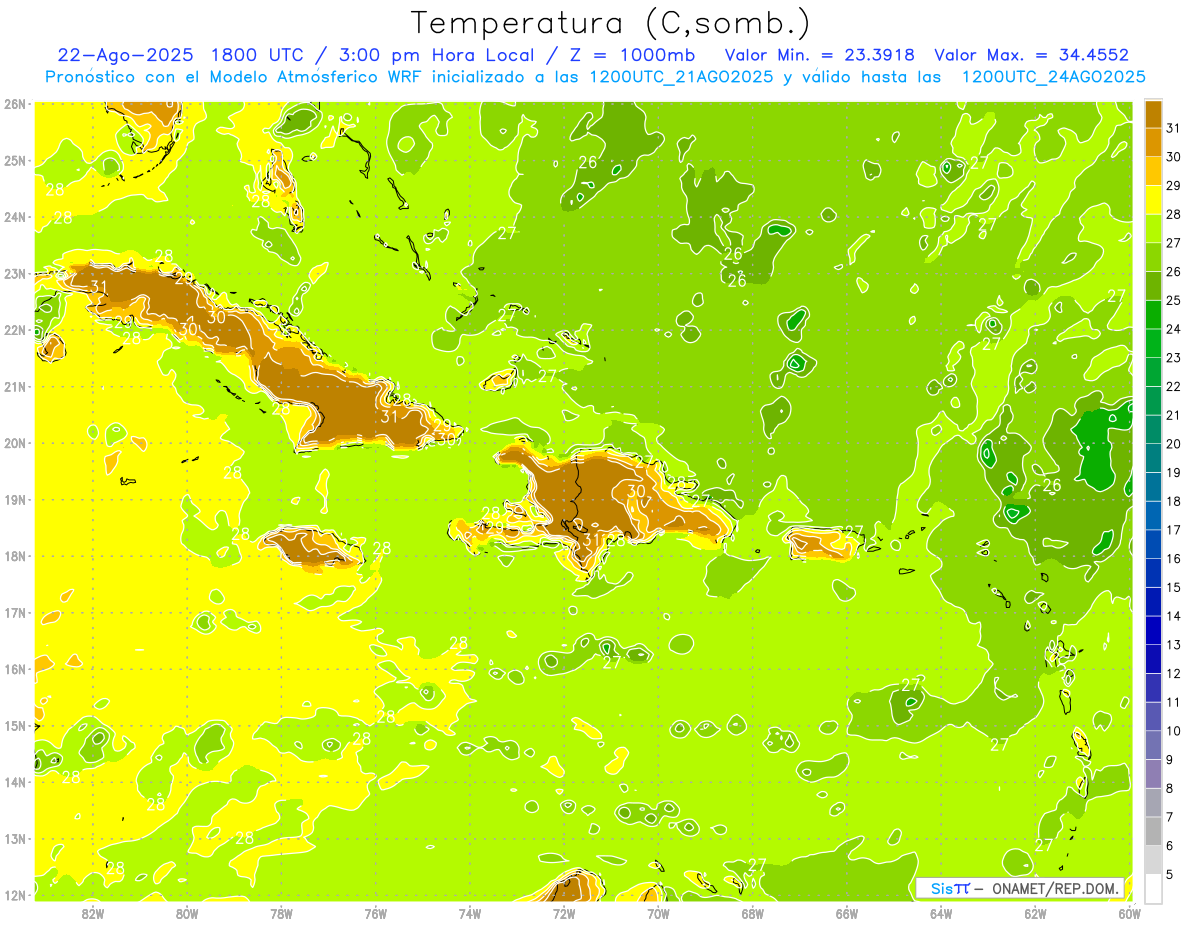Click the color bar scale label "10"
The width and height of the screenshot is (1200, 927).
[1173, 730]
